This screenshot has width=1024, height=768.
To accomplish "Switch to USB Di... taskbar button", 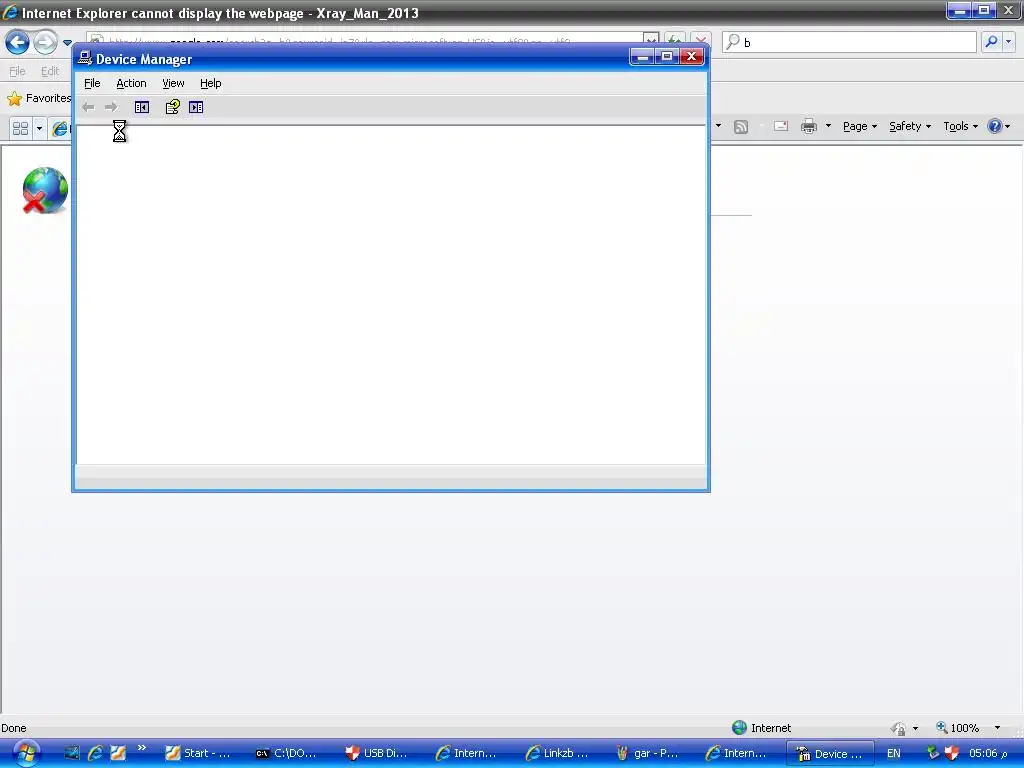I will pos(377,753).
